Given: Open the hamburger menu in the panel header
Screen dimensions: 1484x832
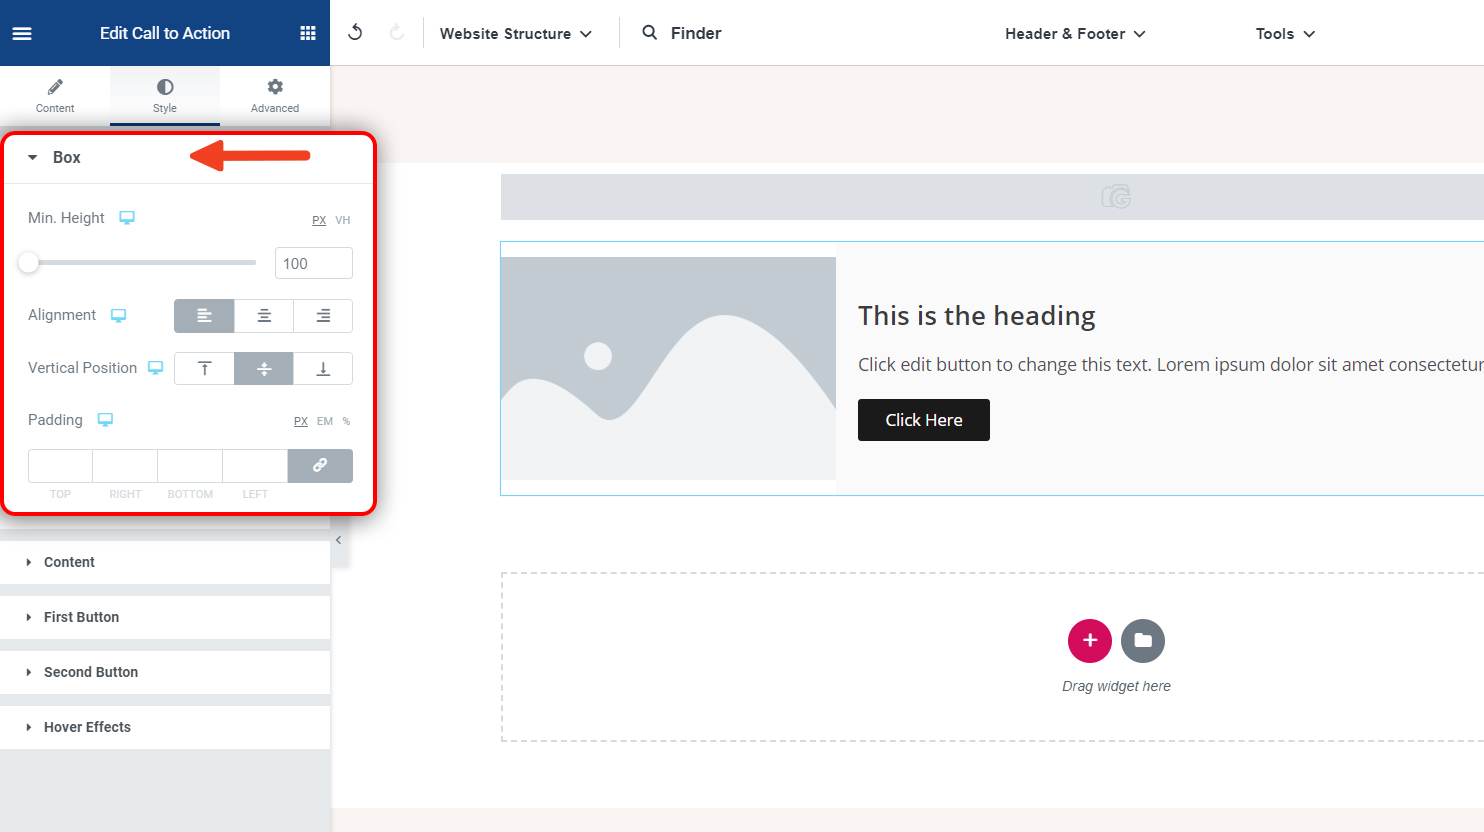Looking at the screenshot, I should [22, 33].
